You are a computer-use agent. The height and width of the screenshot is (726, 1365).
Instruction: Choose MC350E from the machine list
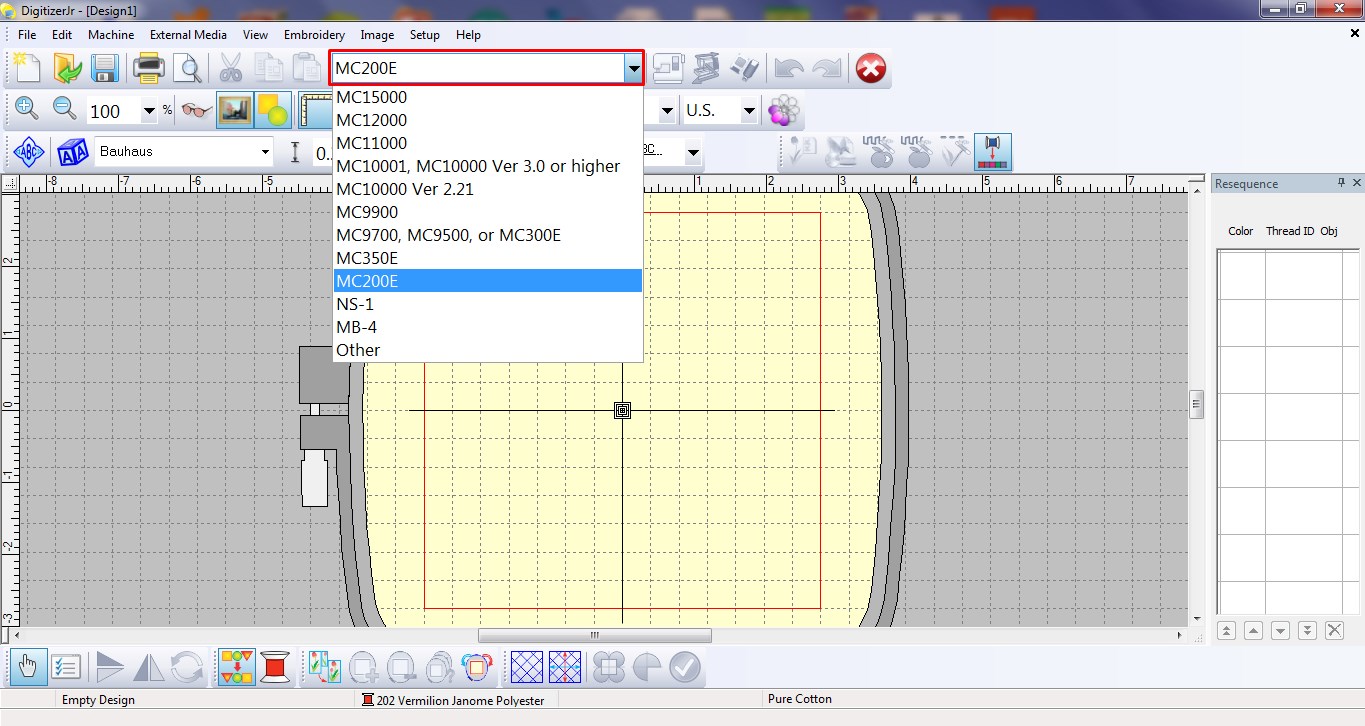488,258
